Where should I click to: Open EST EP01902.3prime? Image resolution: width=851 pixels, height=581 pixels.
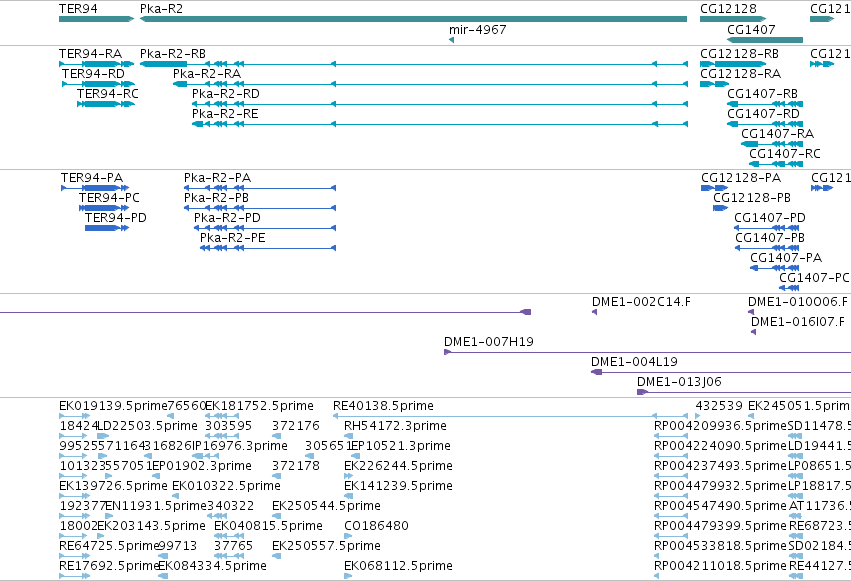pos(156,476)
